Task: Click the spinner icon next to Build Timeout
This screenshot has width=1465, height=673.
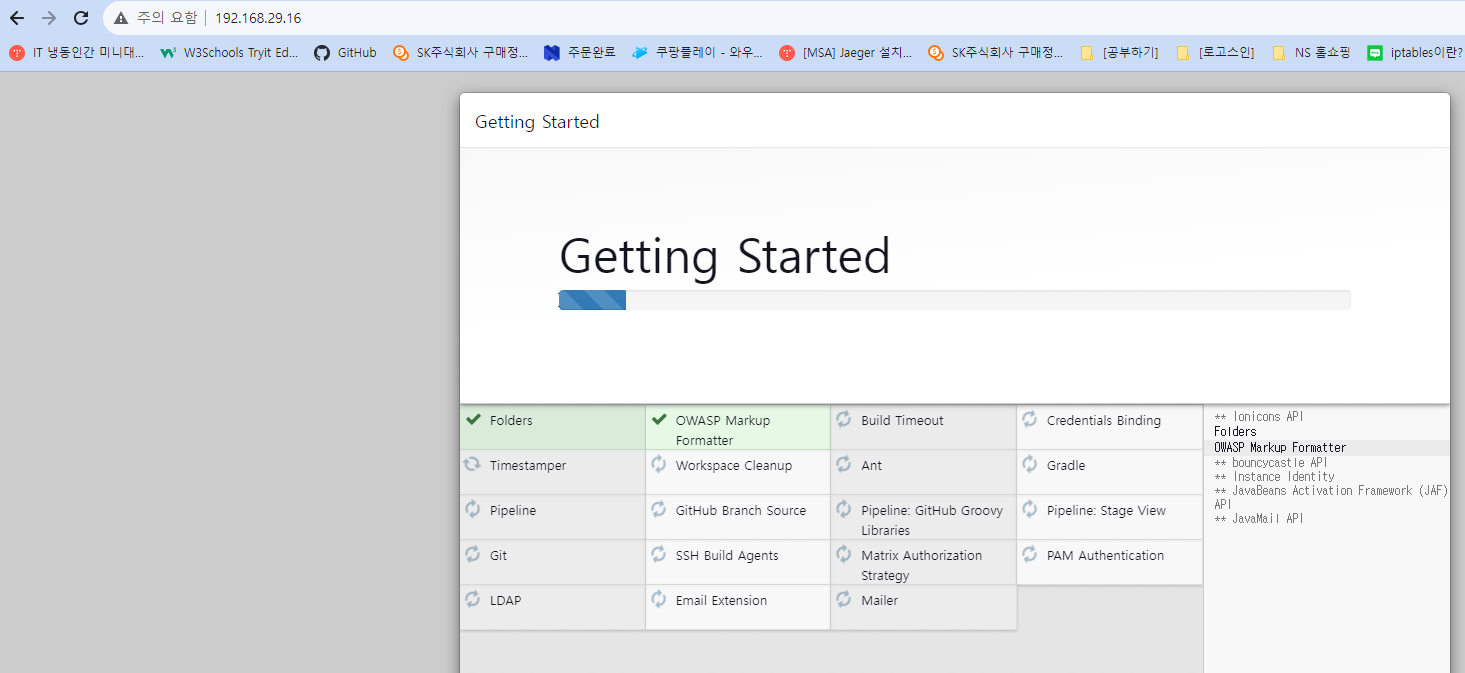Action: (844, 419)
